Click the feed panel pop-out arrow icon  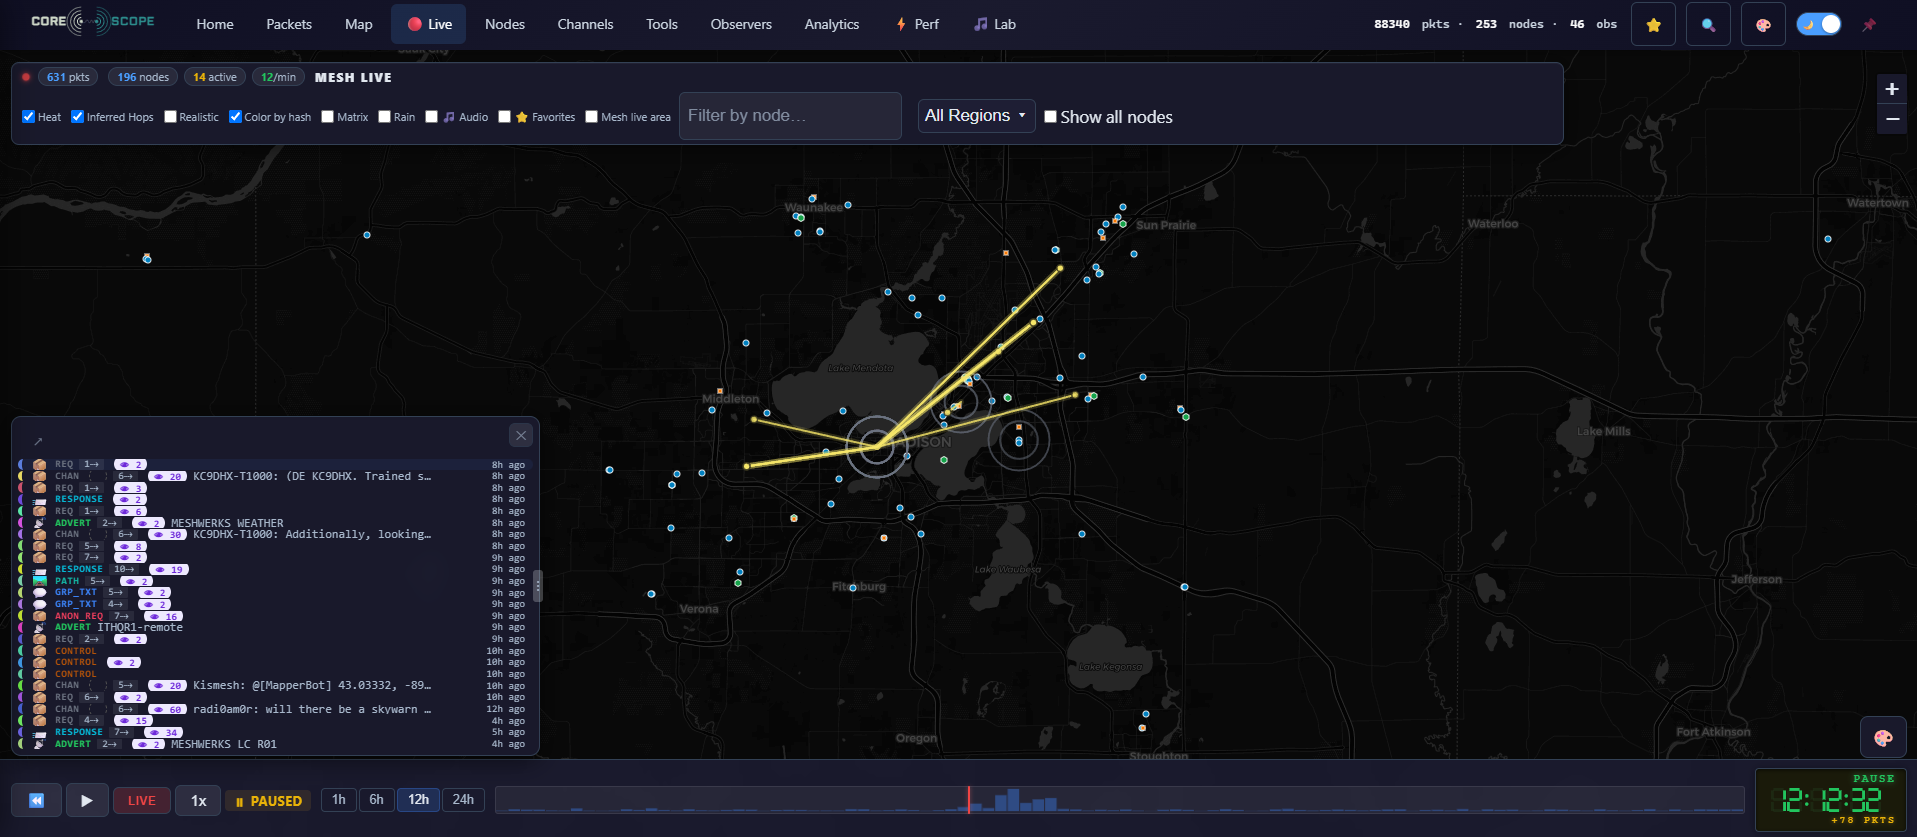38,441
